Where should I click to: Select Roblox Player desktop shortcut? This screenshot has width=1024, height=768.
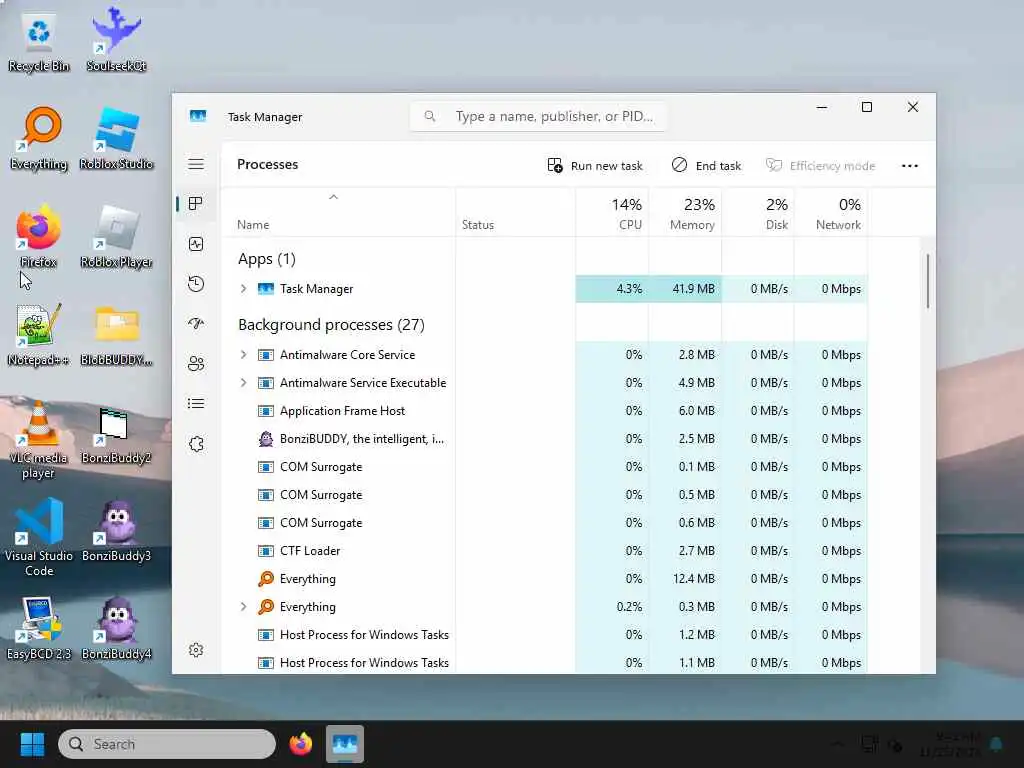(x=116, y=236)
